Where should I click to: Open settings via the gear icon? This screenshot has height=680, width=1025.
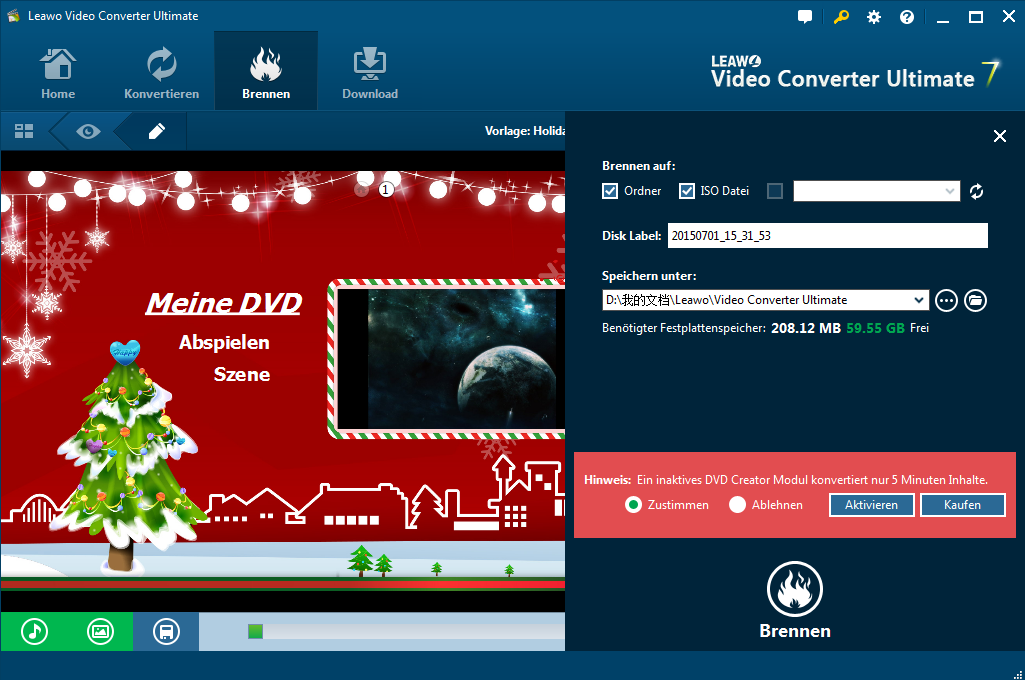coord(874,17)
